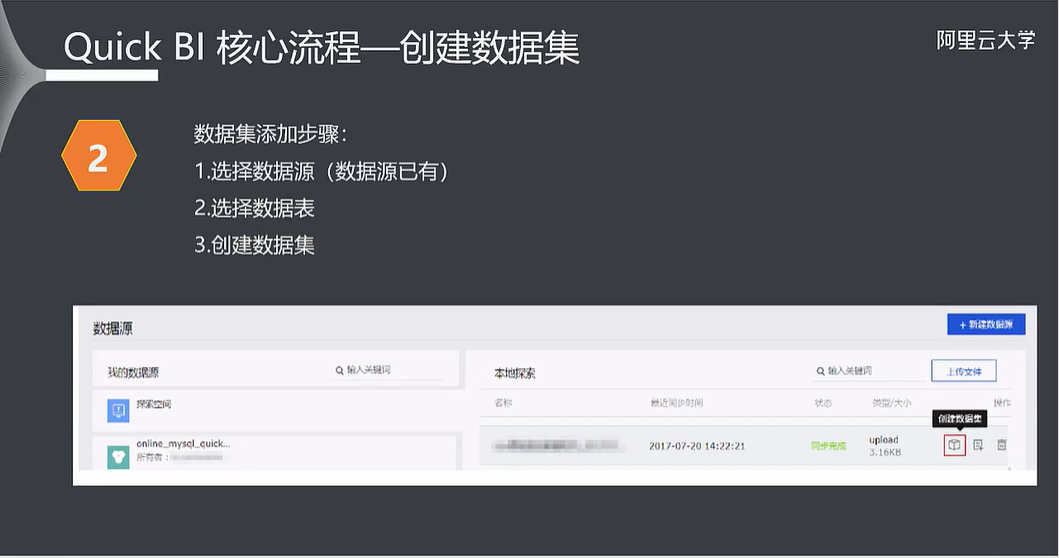Click the 数据源 page heading

click(113, 329)
